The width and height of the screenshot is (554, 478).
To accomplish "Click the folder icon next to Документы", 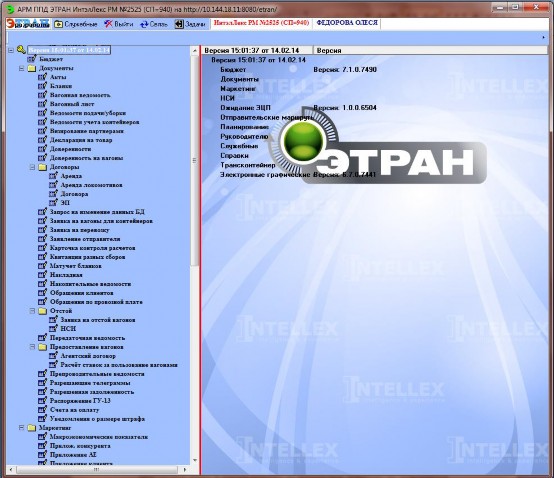I will coord(32,68).
